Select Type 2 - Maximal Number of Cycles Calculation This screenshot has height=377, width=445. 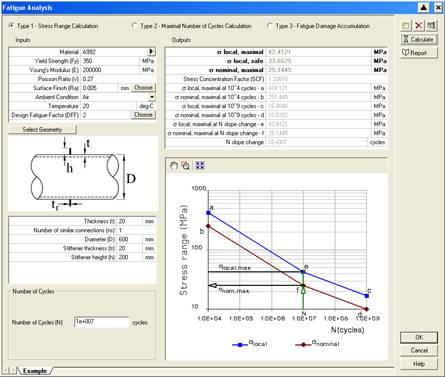pyautogui.click(x=192, y=26)
